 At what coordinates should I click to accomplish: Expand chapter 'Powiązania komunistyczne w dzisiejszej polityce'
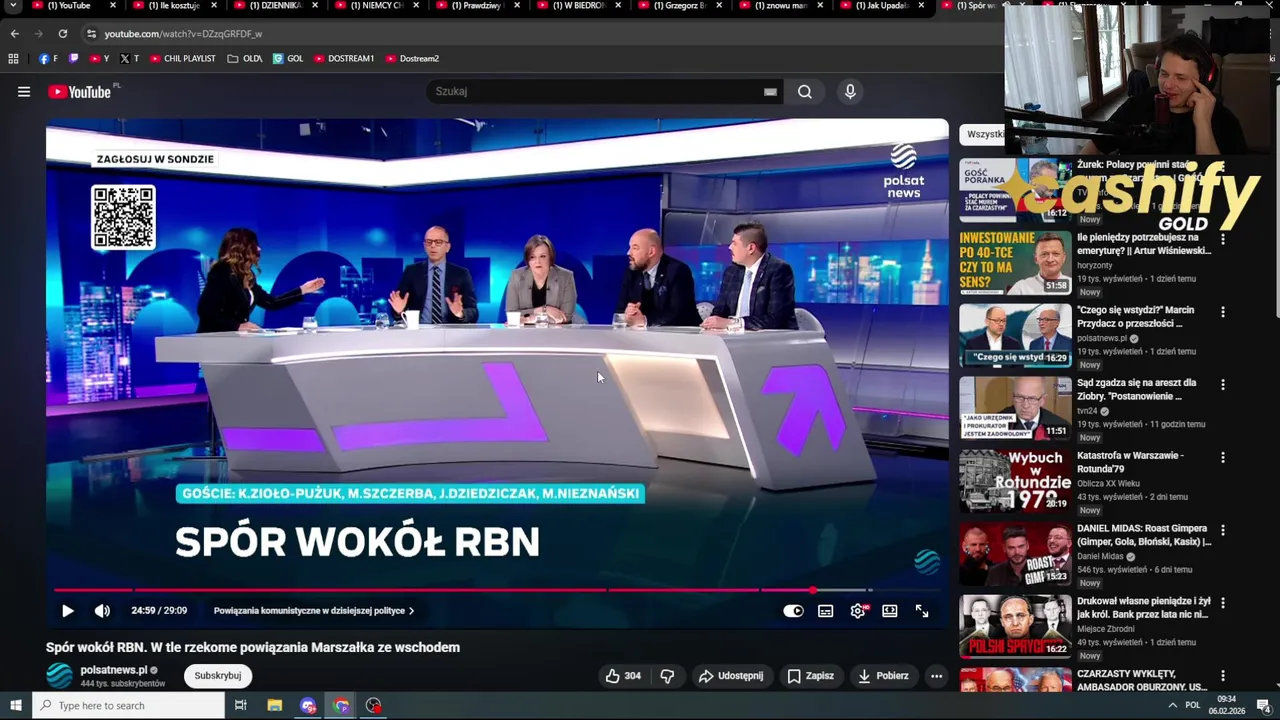314,611
